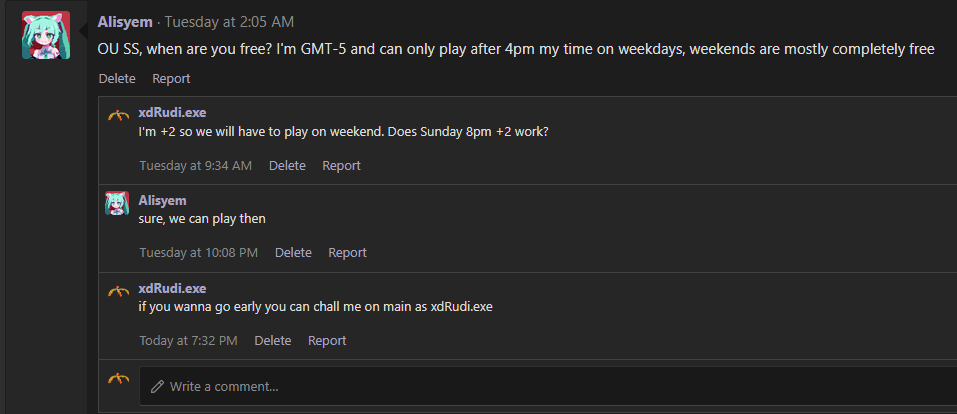Delete the comment posted Tuesday at 9:34 AM
Image resolution: width=957 pixels, height=414 pixels.
(287, 165)
